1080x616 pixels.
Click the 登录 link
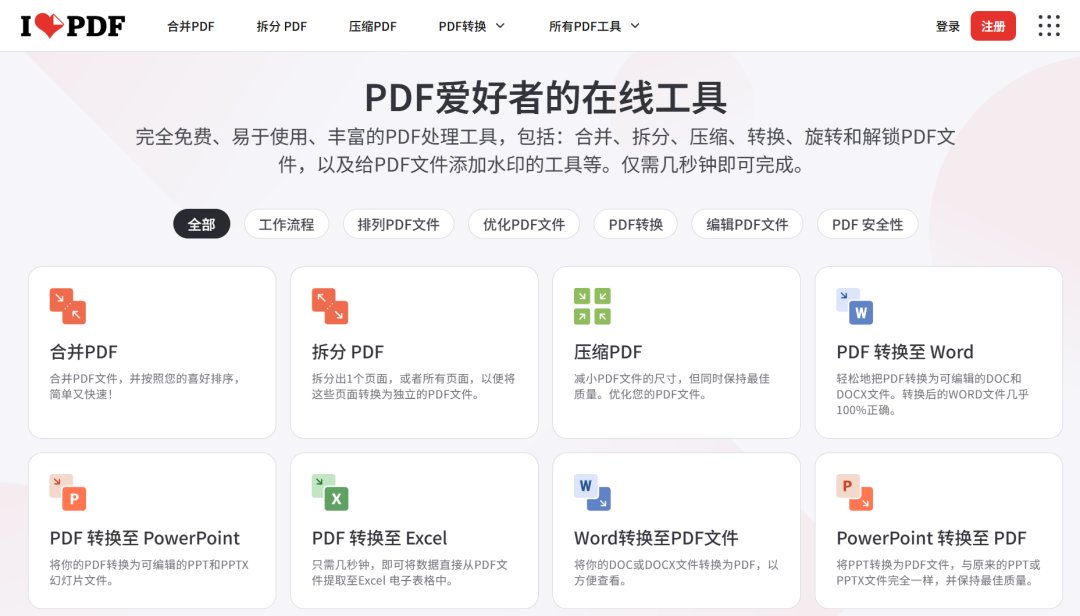pos(946,26)
